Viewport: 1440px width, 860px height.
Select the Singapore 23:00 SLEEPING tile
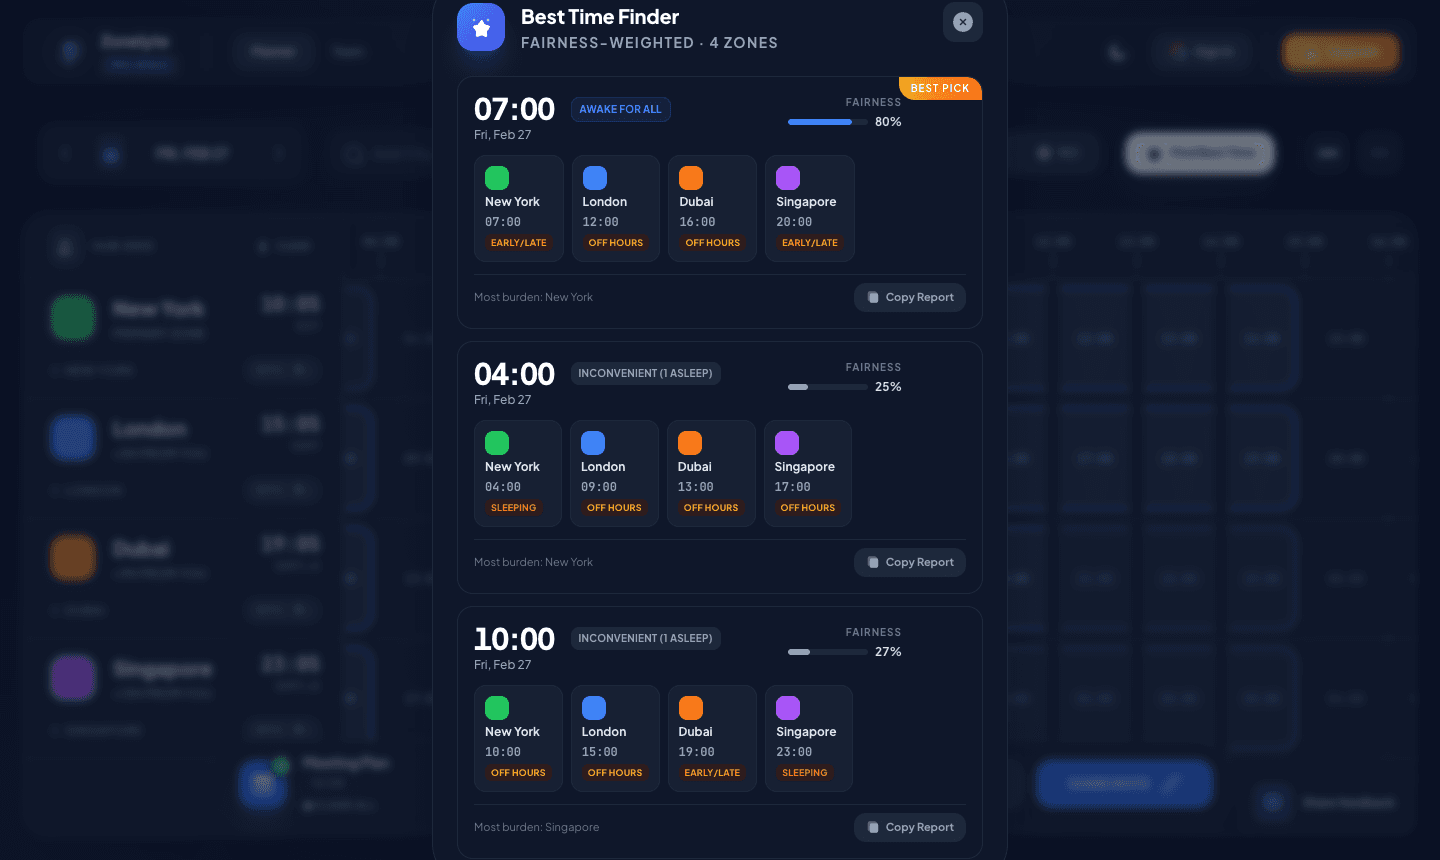(808, 738)
